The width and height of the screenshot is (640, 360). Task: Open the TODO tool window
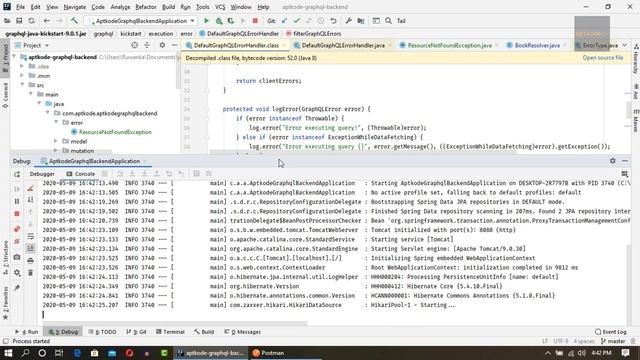[102, 332]
